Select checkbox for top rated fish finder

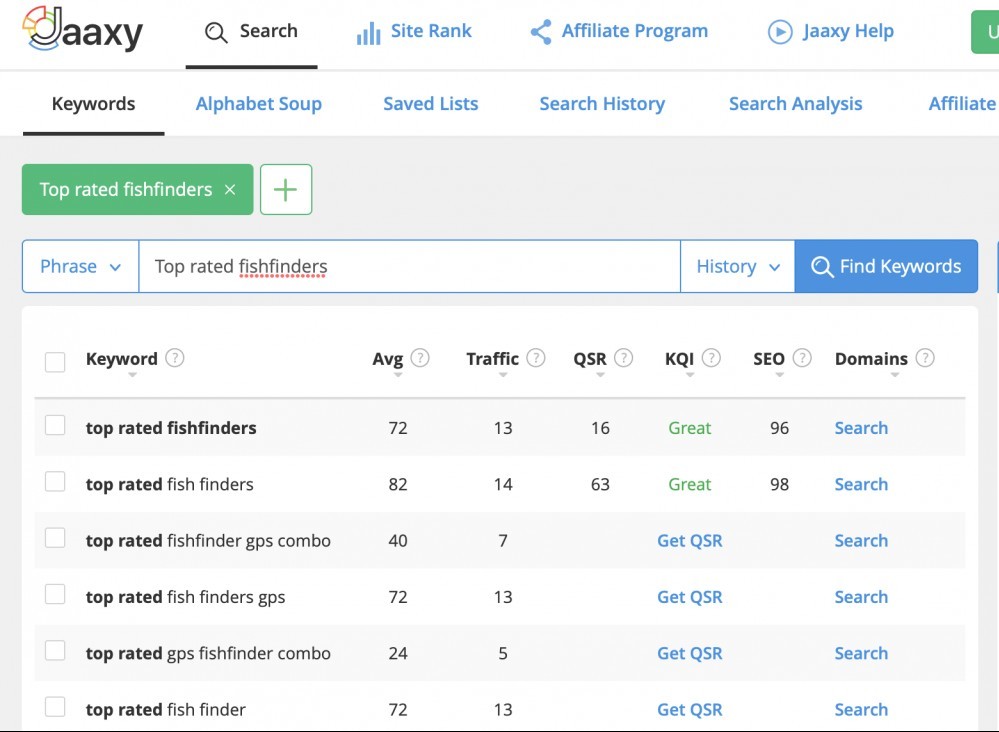pos(55,707)
